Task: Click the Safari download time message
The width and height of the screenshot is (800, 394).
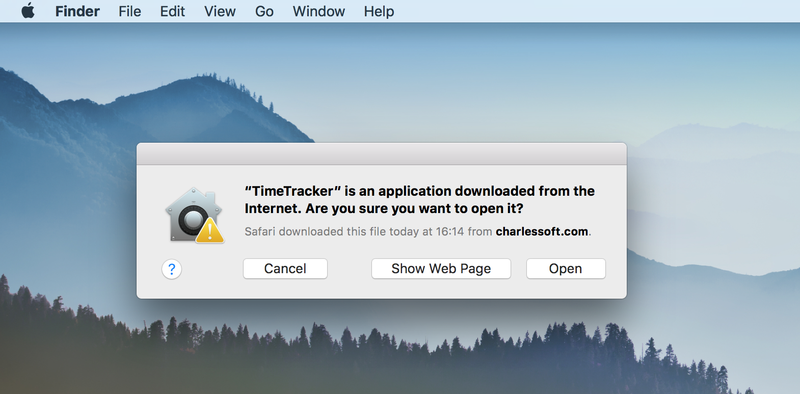Action: click(417, 232)
